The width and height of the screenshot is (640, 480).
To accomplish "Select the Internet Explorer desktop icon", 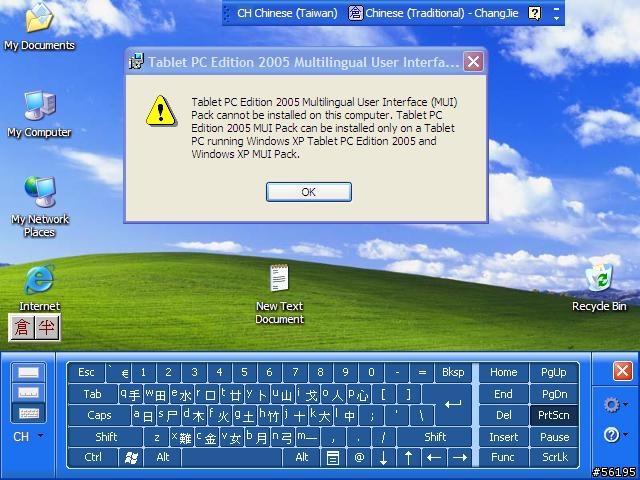I will tap(39, 288).
